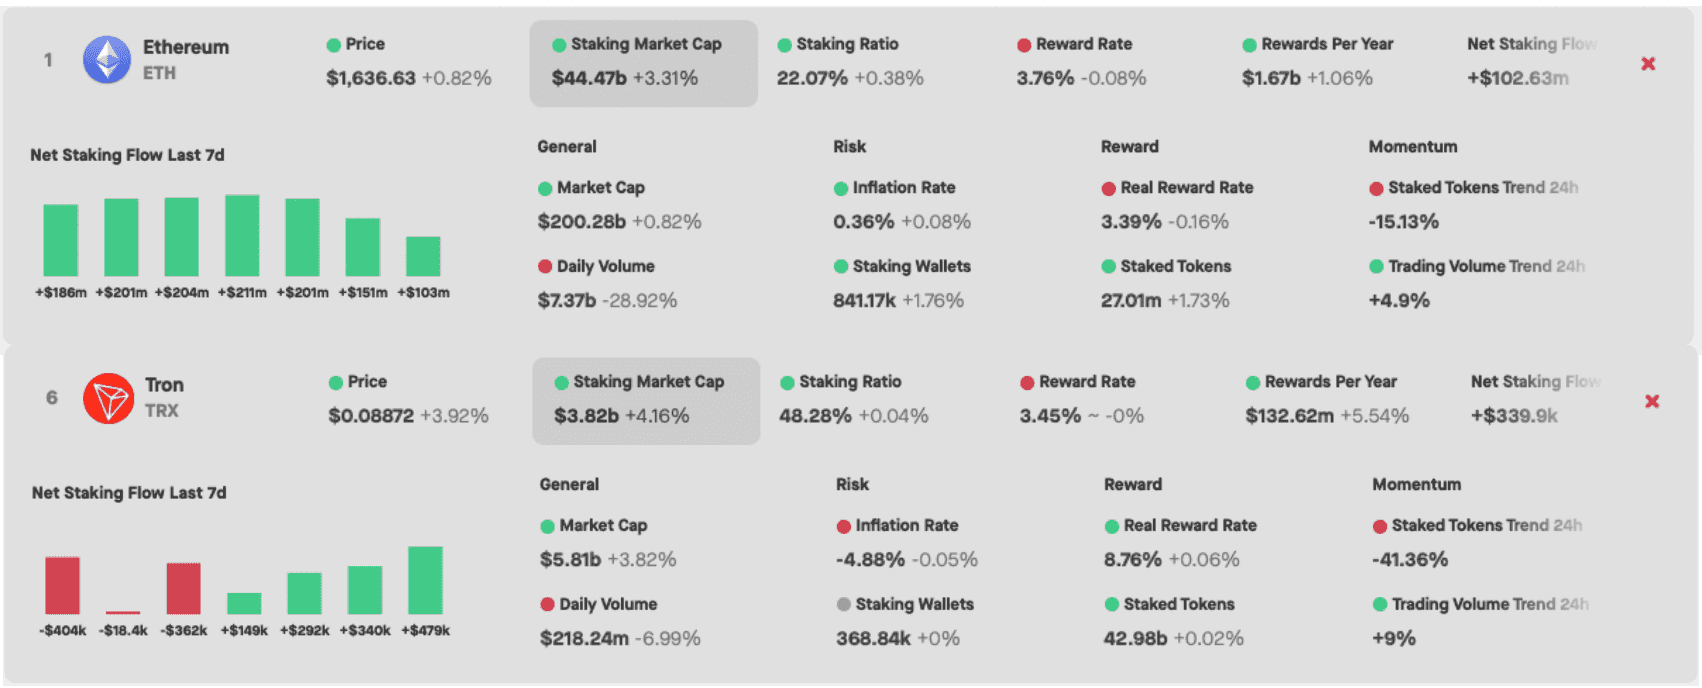Click Tron -$404k red staking flow bar
Screen dimensions: 1702x688
(x=62, y=585)
